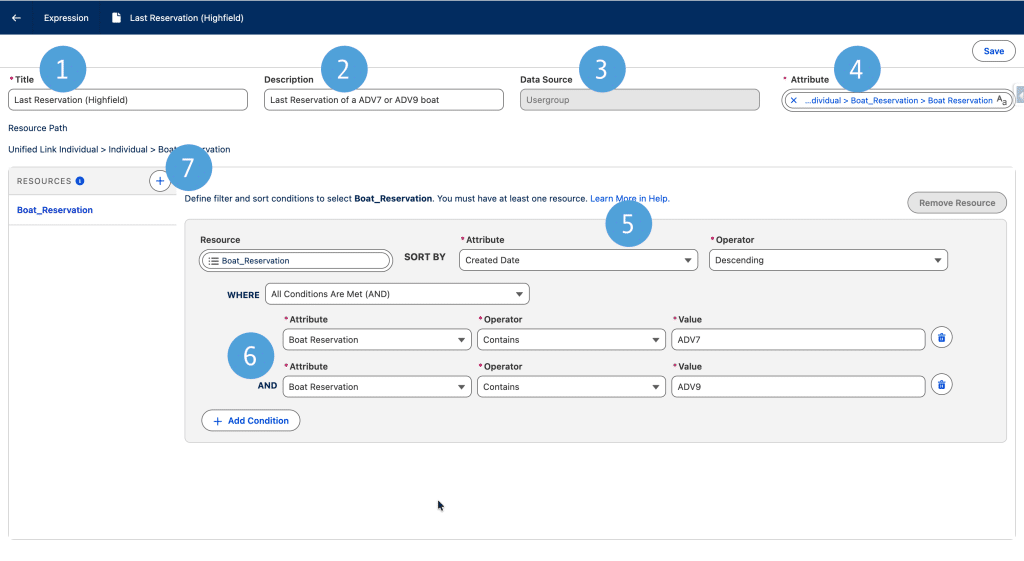Click the Resources info icon
The image size is (1024, 561).
click(80, 181)
